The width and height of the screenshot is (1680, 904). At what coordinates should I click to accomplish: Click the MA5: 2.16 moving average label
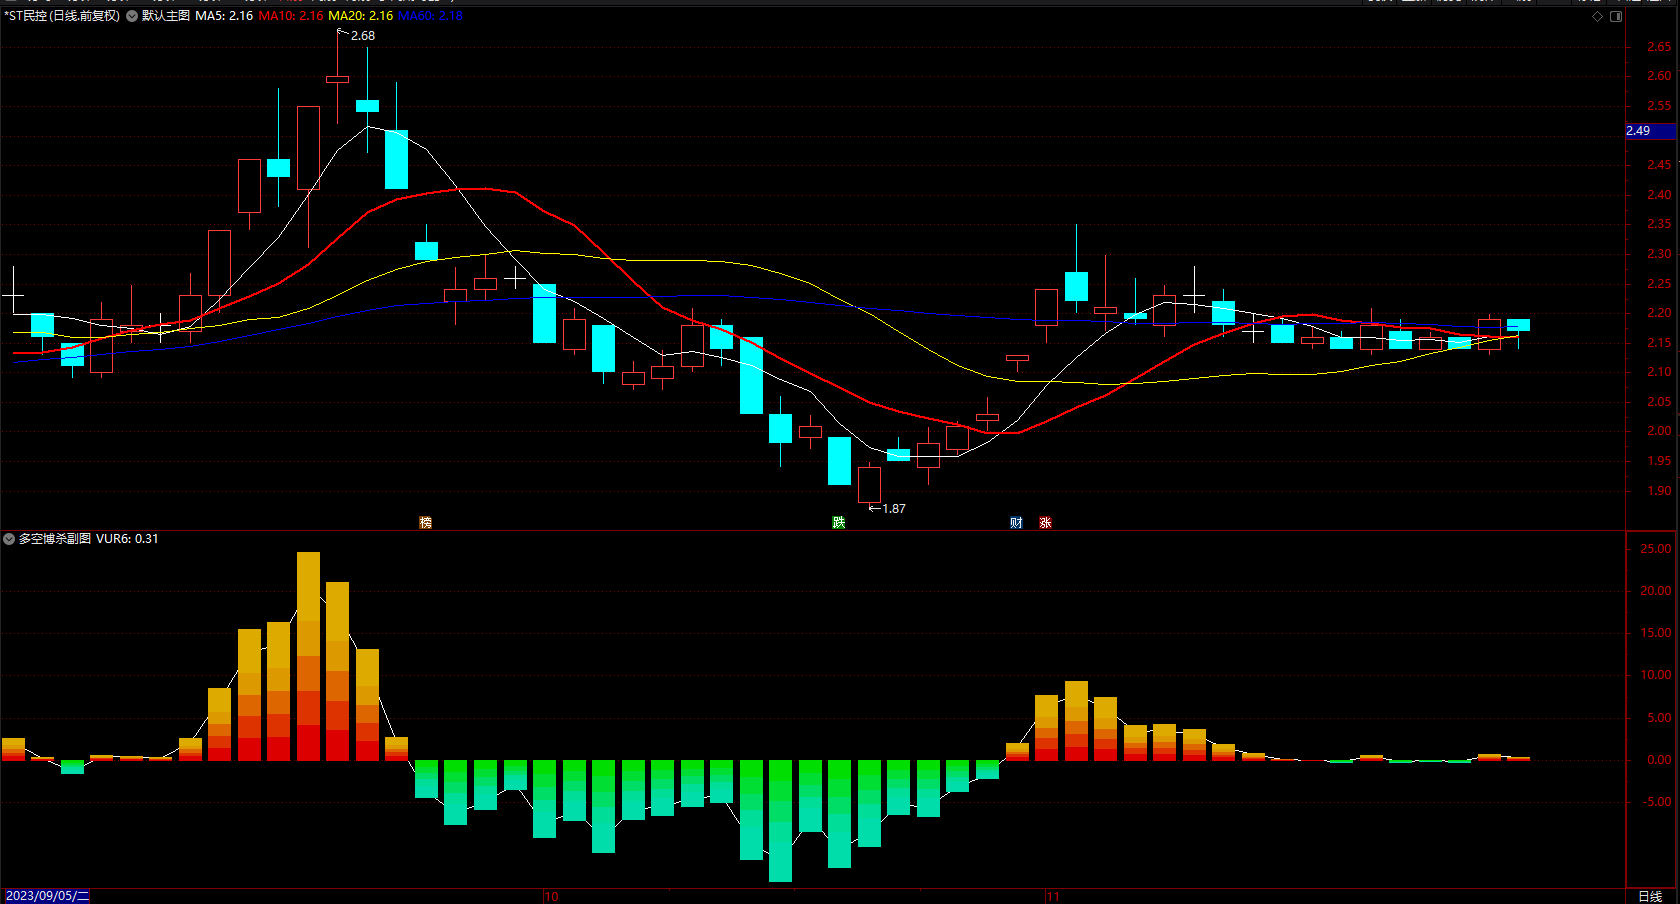coord(224,16)
